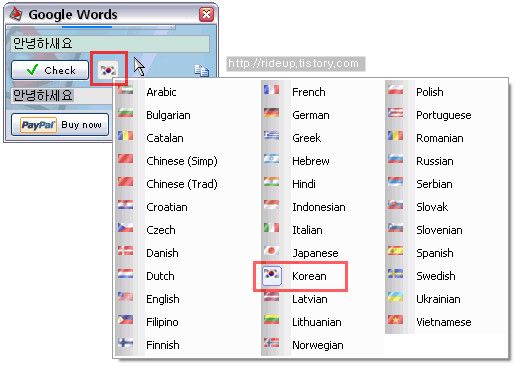Click the Hebrew flag icon

[271, 159]
